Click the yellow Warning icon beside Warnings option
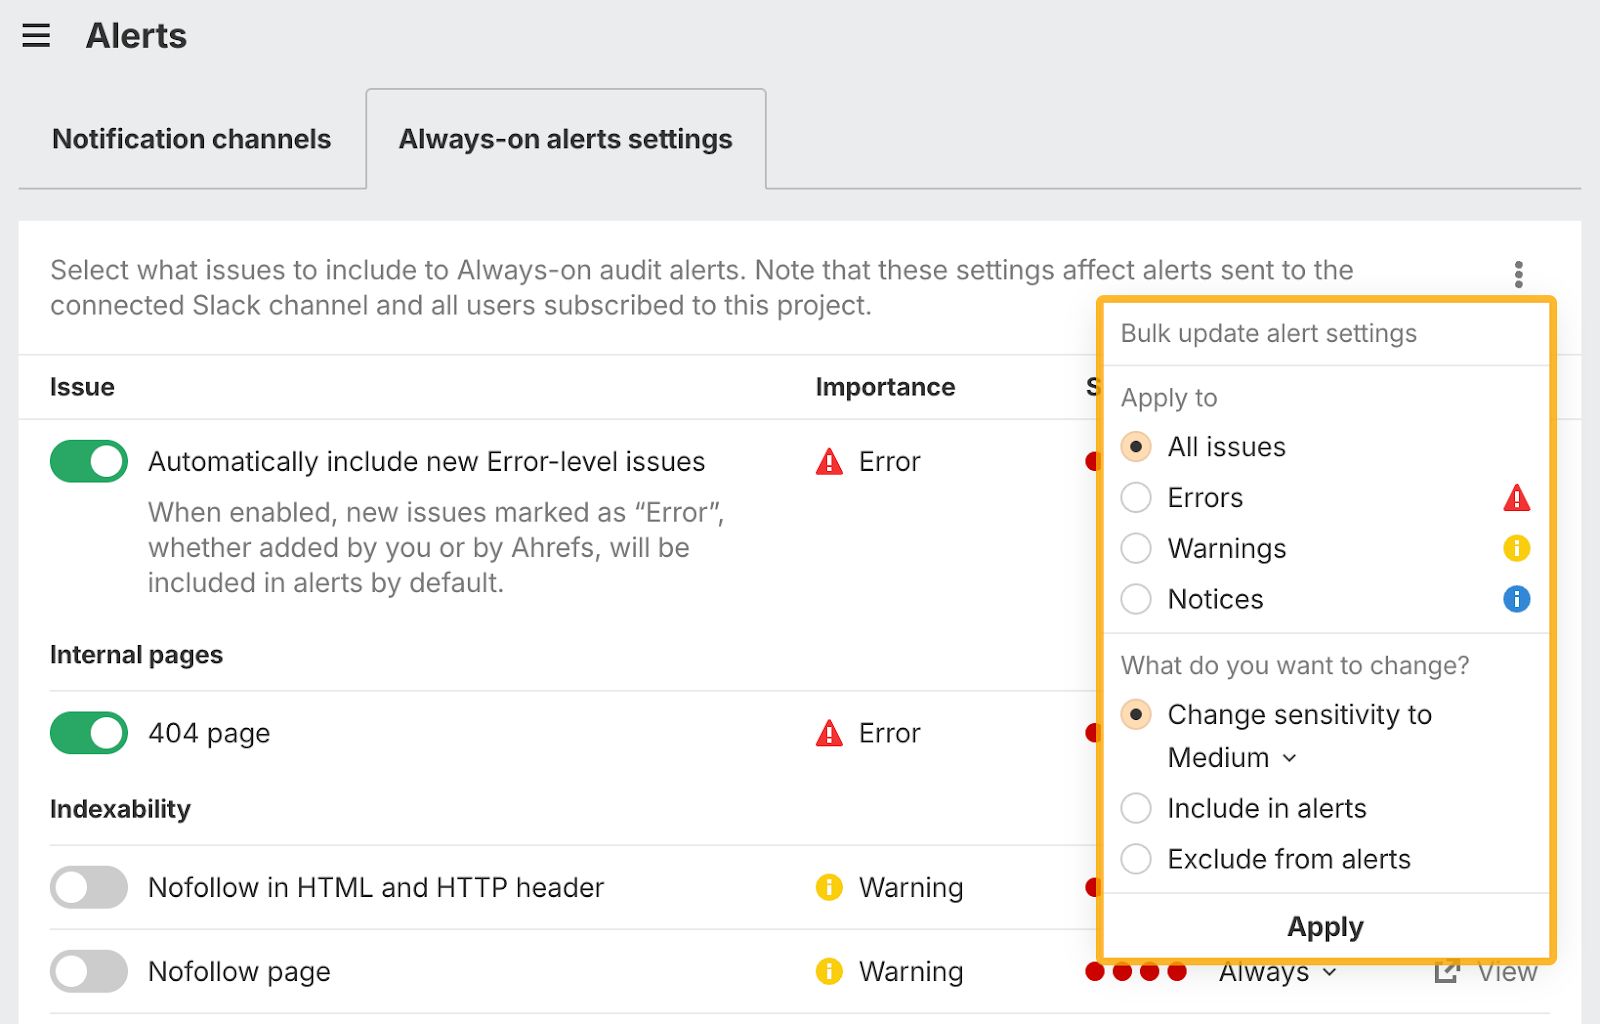Image resolution: width=1600 pixels, height=1024 pixels. point(1516,548)
